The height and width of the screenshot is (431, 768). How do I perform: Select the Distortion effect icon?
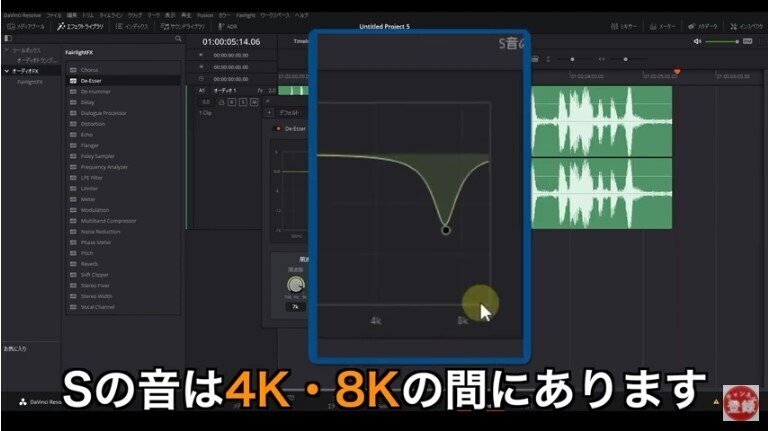pos(73,124)
